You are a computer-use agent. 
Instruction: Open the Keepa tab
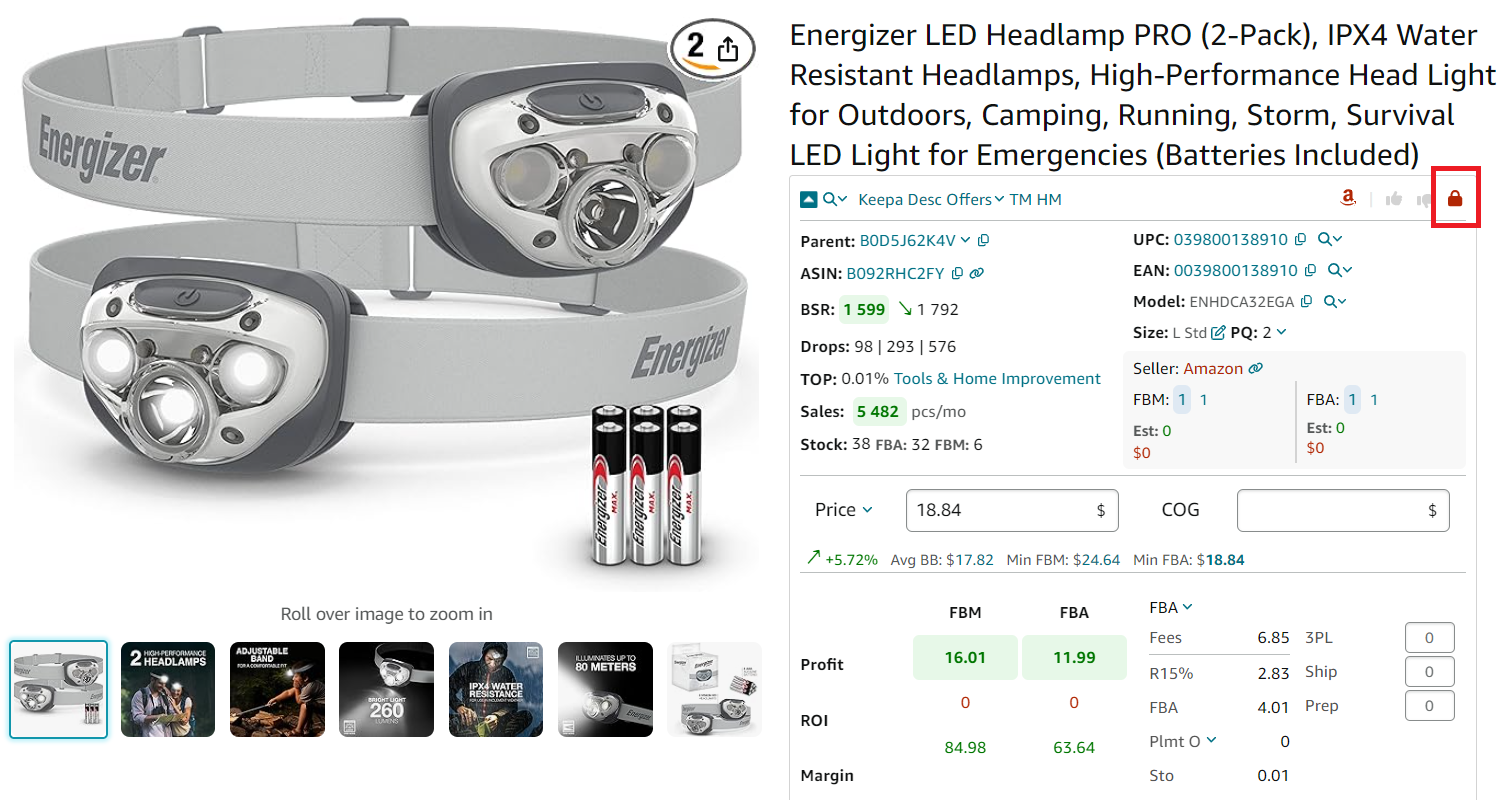pos(880,200)
